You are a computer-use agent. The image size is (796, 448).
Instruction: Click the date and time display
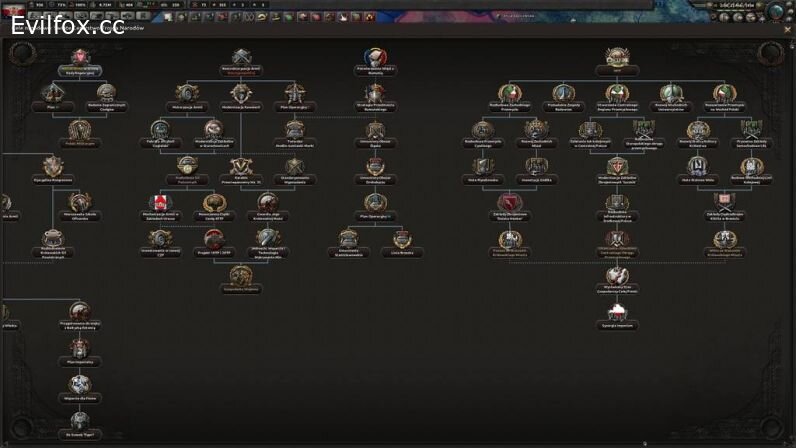tap(742, 5)
